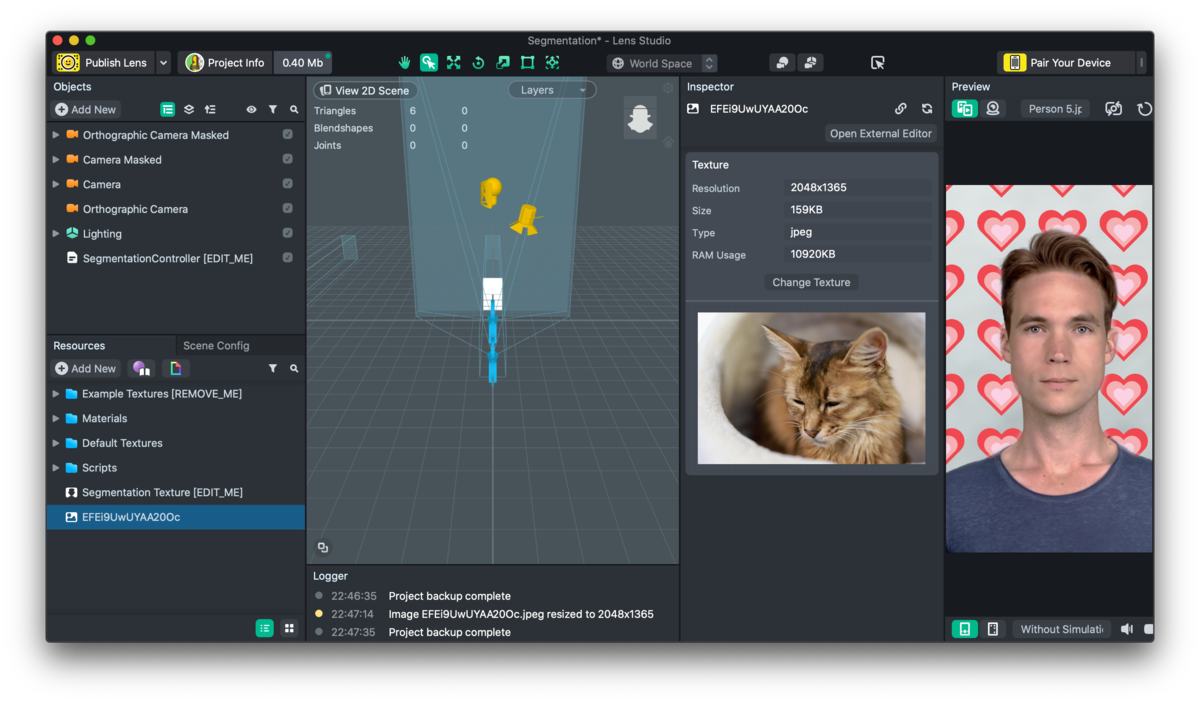Uncheck the Orthographic Camera Masked checkbox
This screenshot has width=1200, height=703.
click(287, 135)
